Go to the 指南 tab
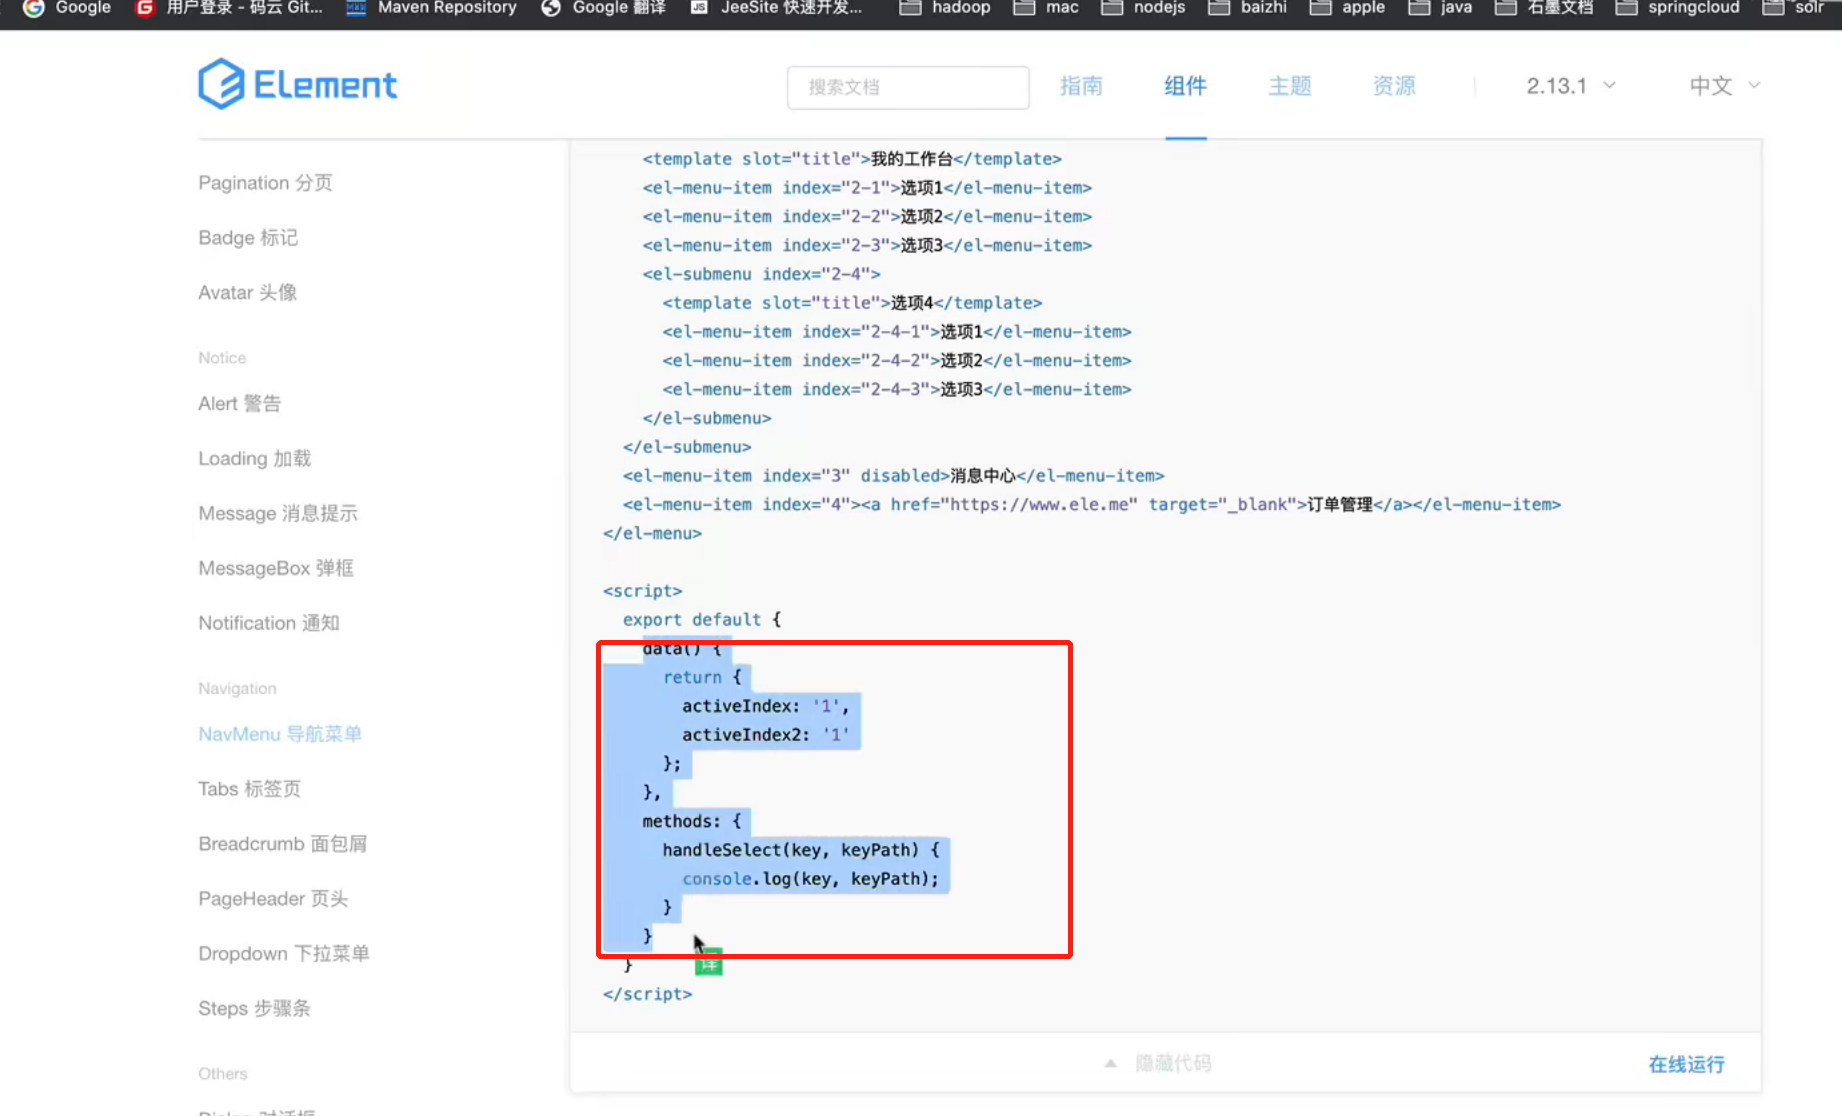Image resolution: width=1842 pixels, height=1116 pixels. pos(1081,86)
